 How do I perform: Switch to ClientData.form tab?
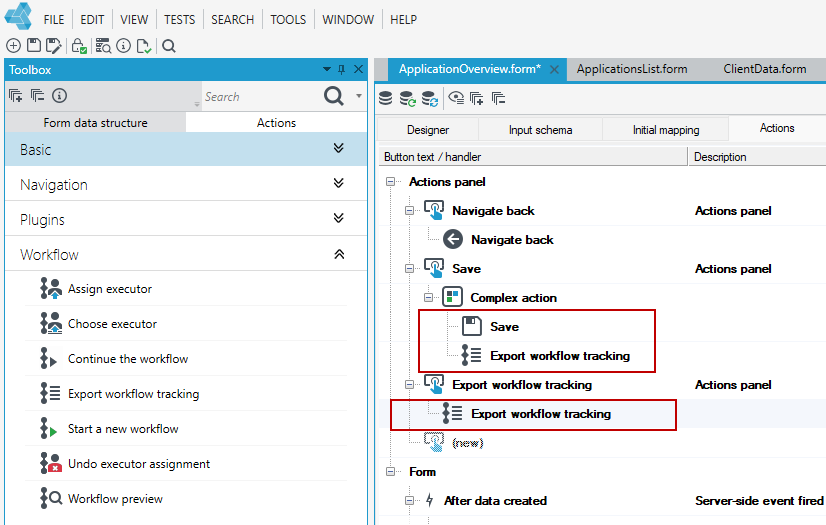[764, 69]
